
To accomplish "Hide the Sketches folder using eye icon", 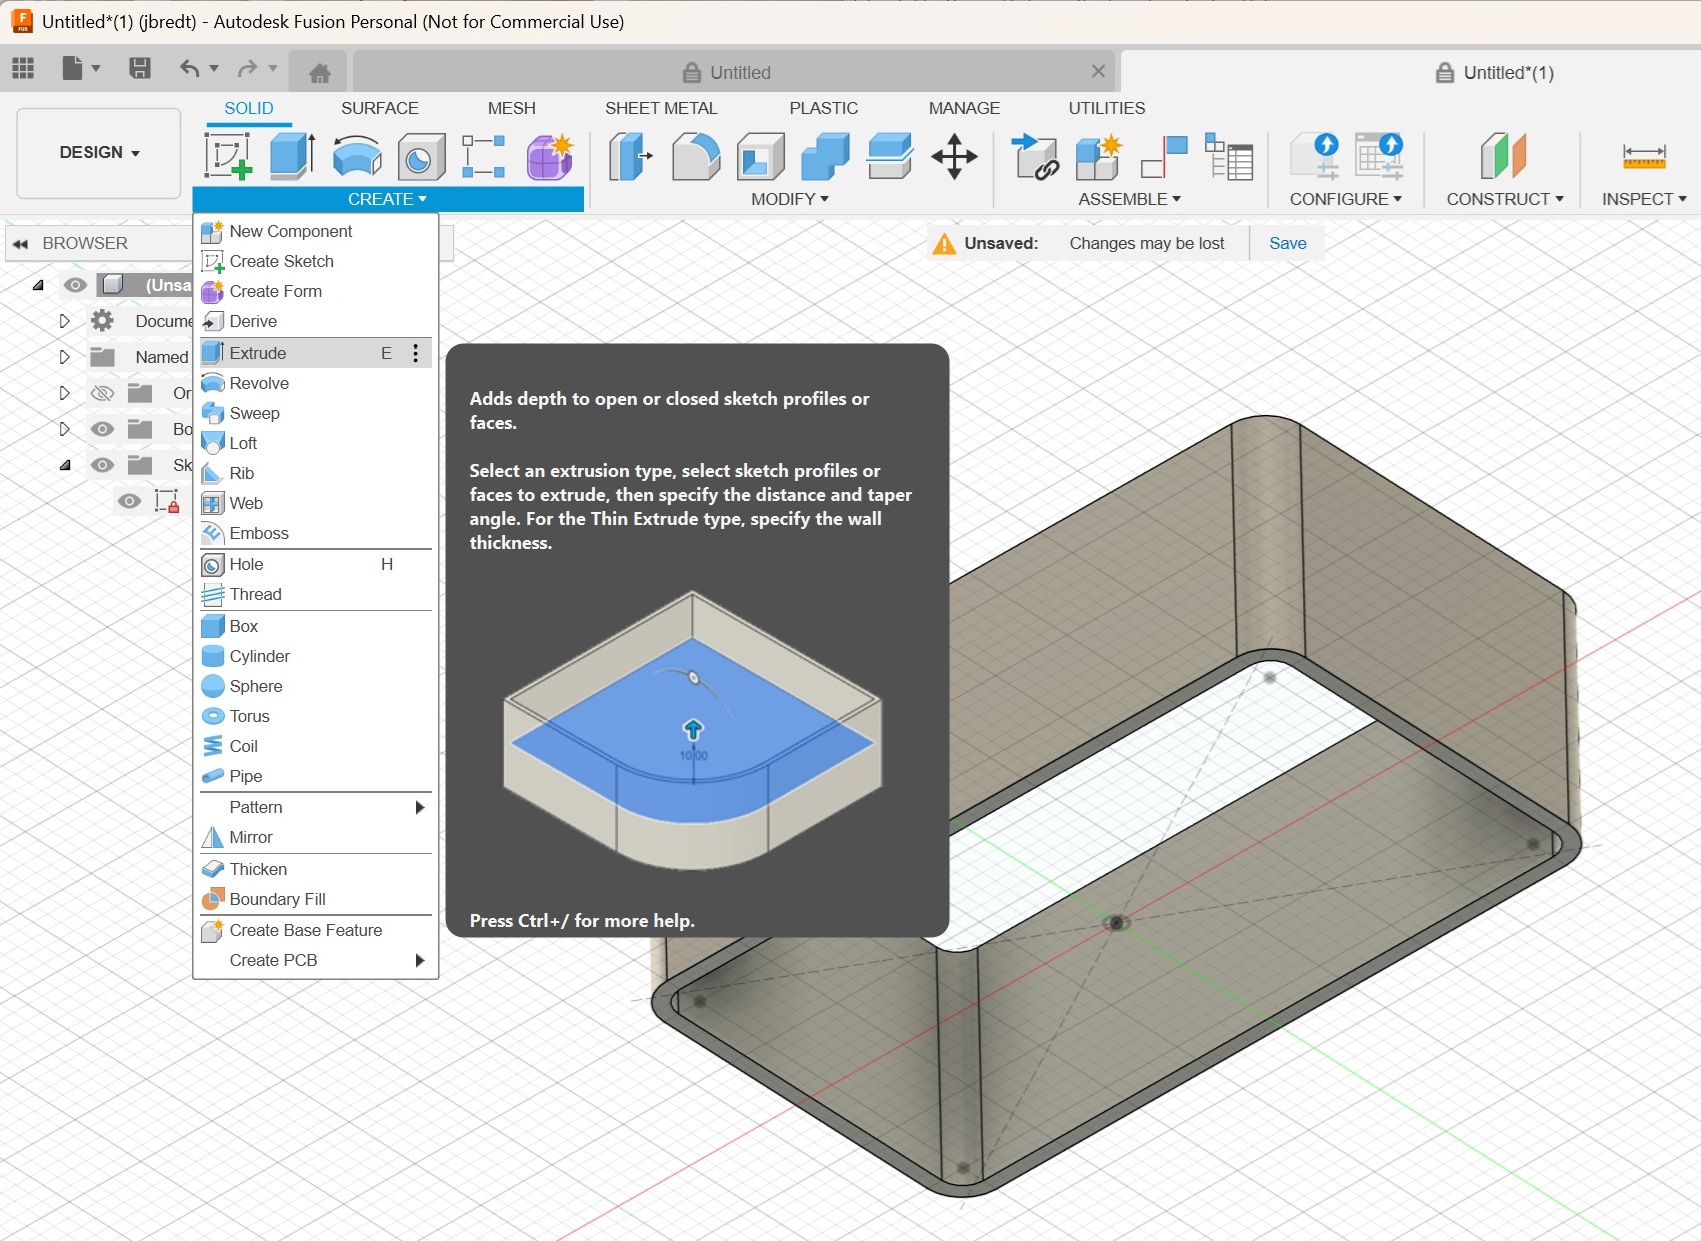I will [102, 465].
